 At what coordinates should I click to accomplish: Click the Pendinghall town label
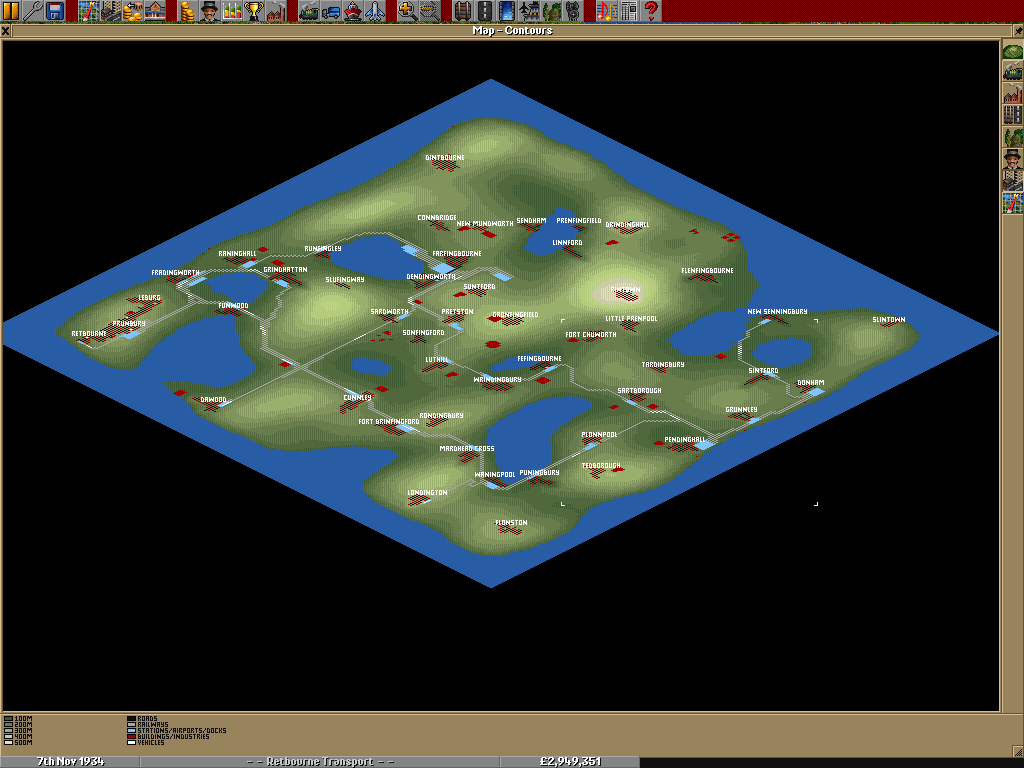coord(685,440)
